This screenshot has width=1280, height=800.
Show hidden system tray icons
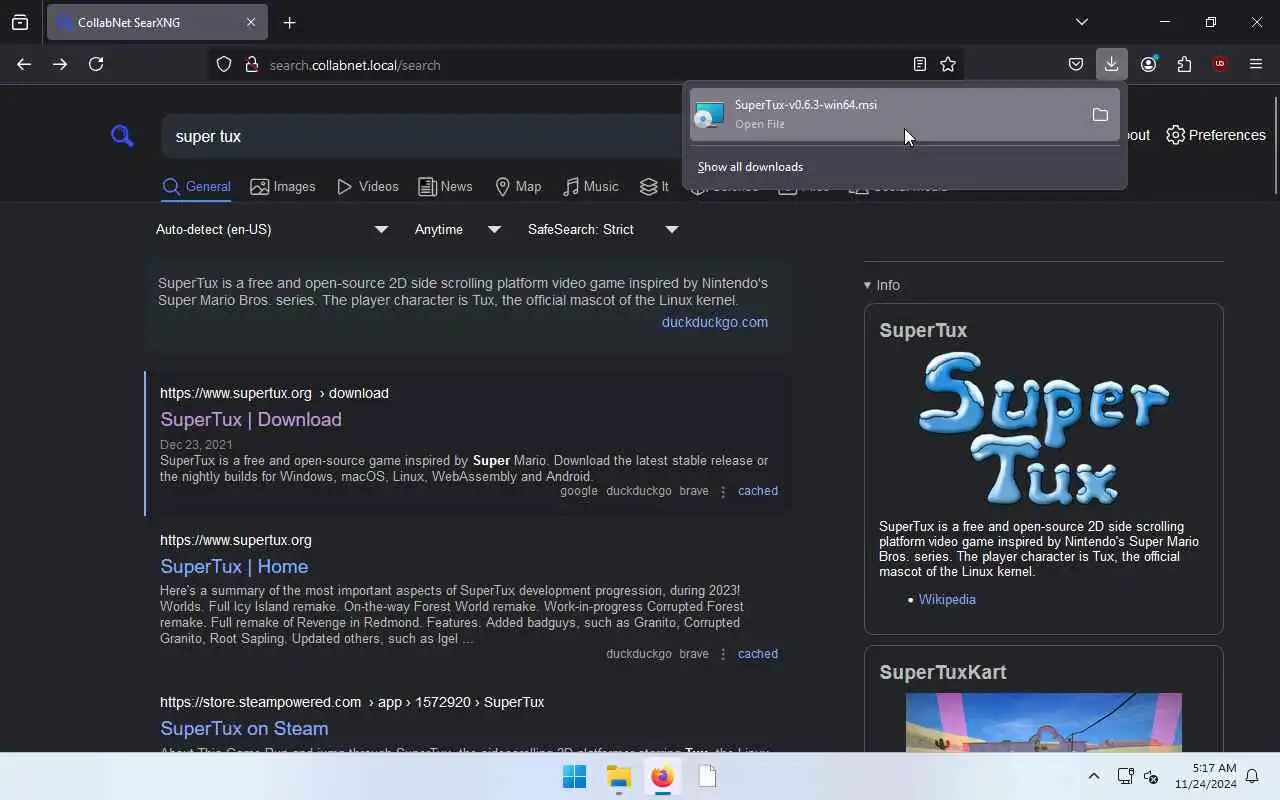pyautogui.click(x=1093, y=776)
